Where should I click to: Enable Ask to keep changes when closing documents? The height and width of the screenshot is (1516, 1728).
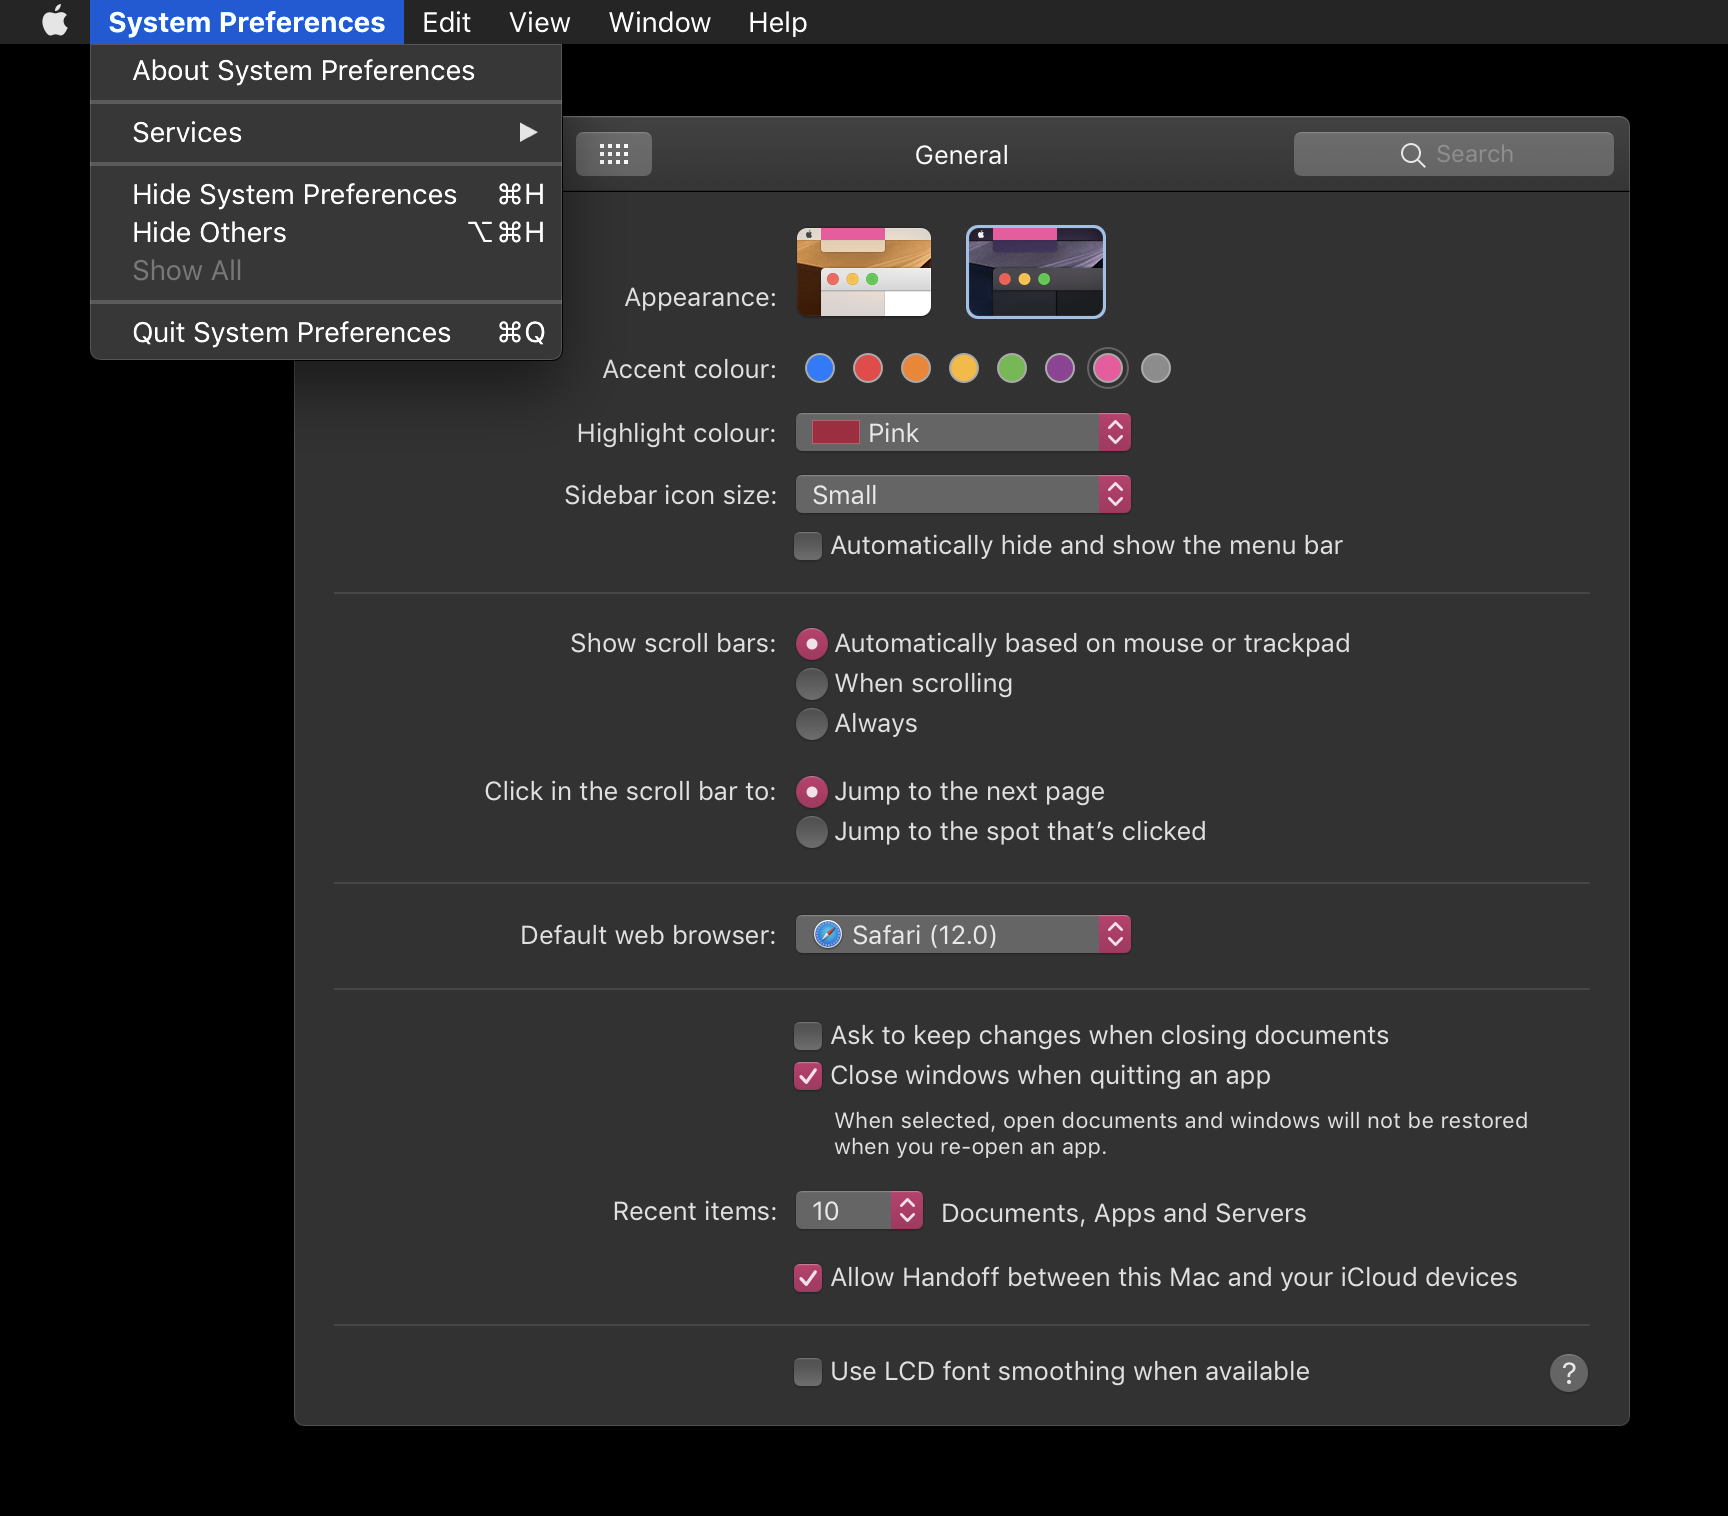coord(808,1035)
